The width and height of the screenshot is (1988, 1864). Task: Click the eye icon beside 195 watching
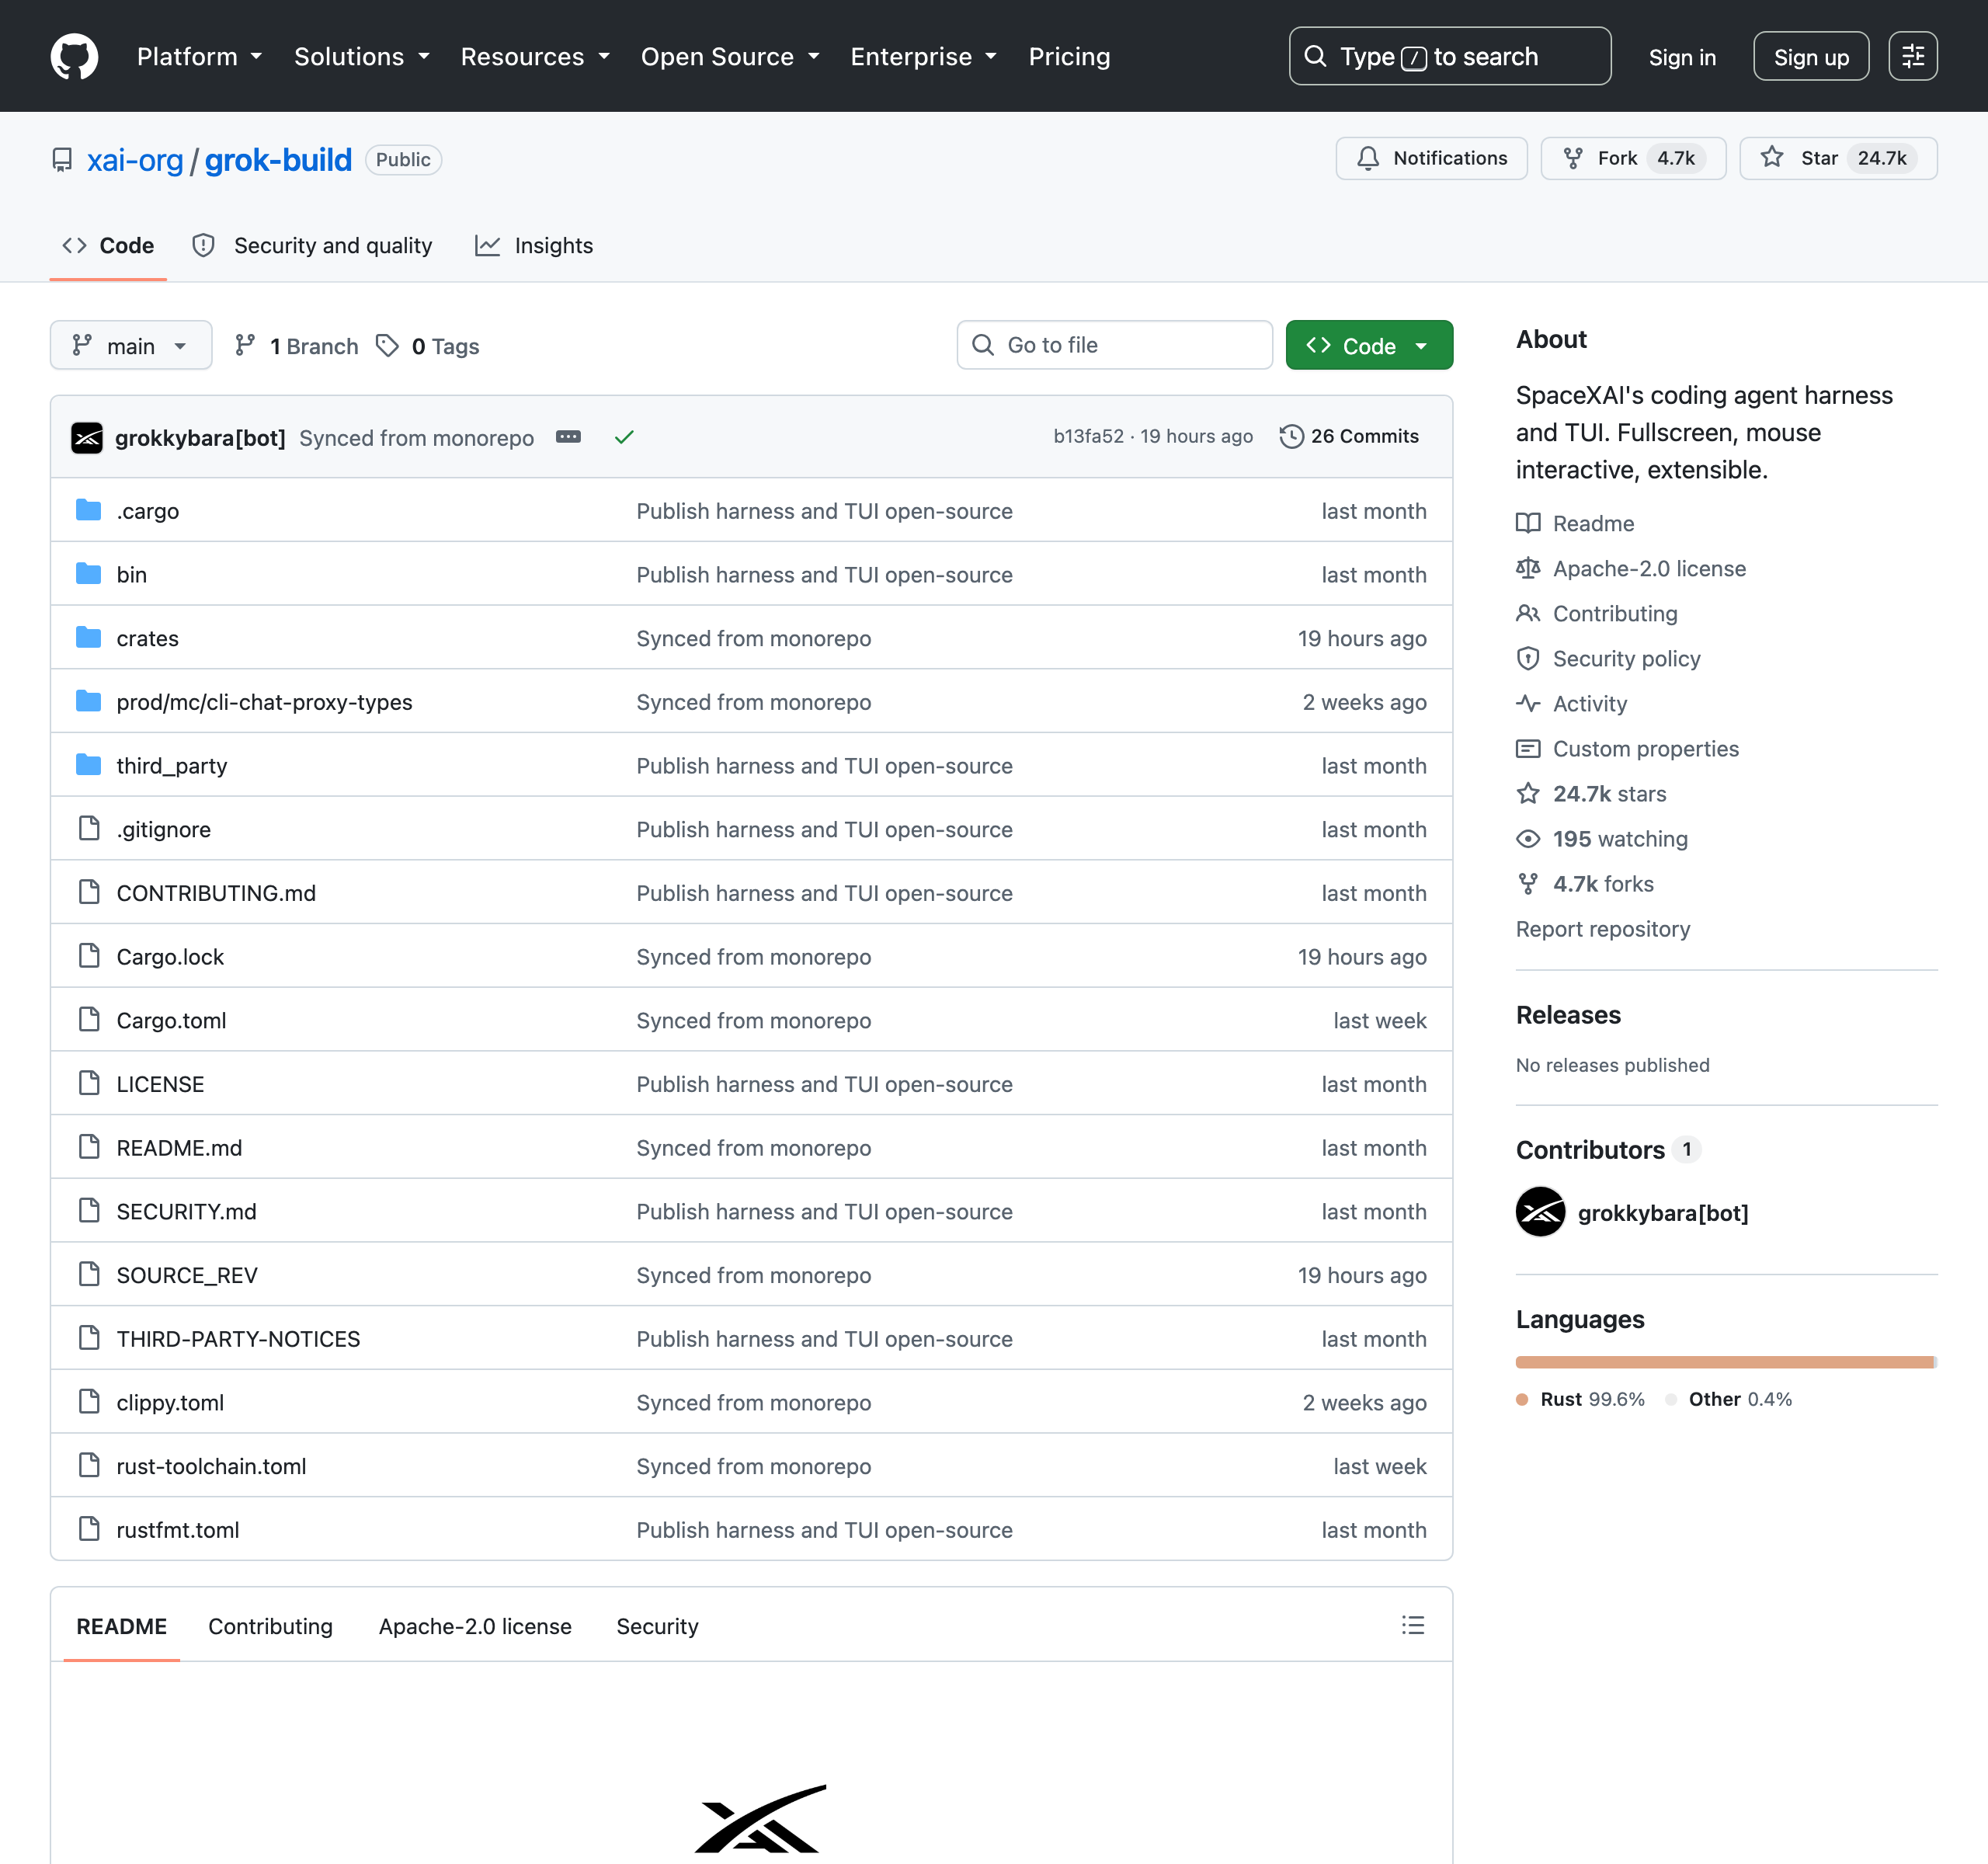(x=1528, y=838)
